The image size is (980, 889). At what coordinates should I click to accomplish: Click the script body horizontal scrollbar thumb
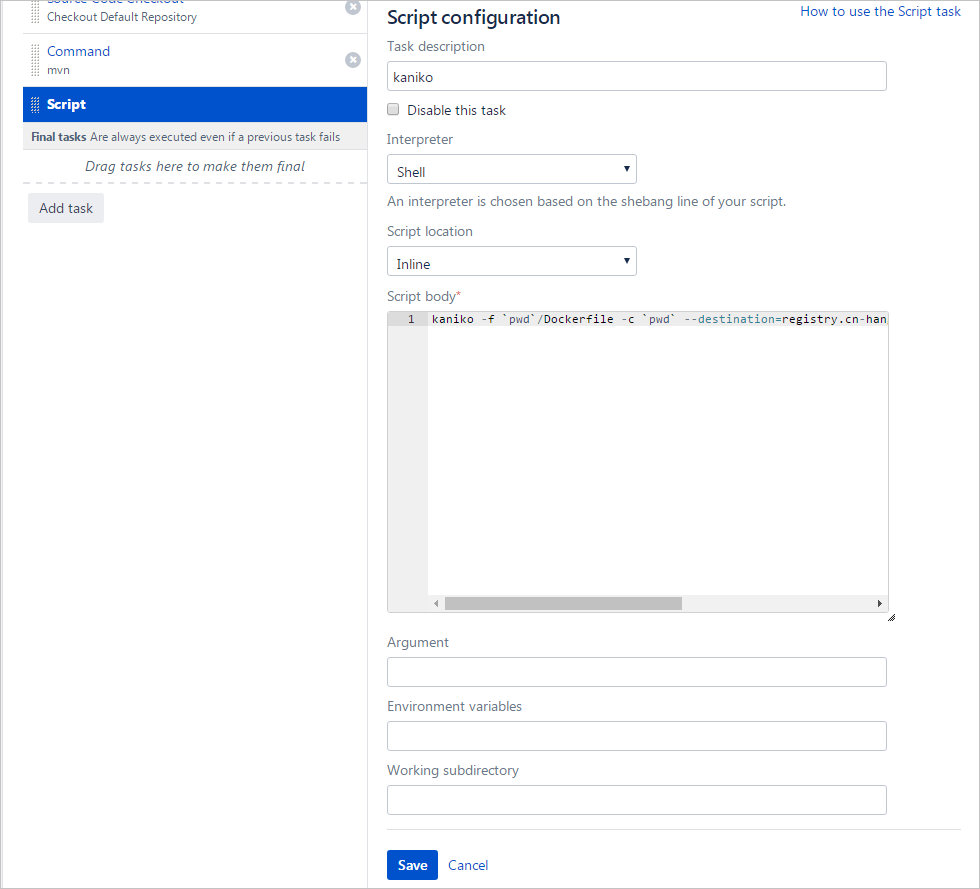point(563,603)
